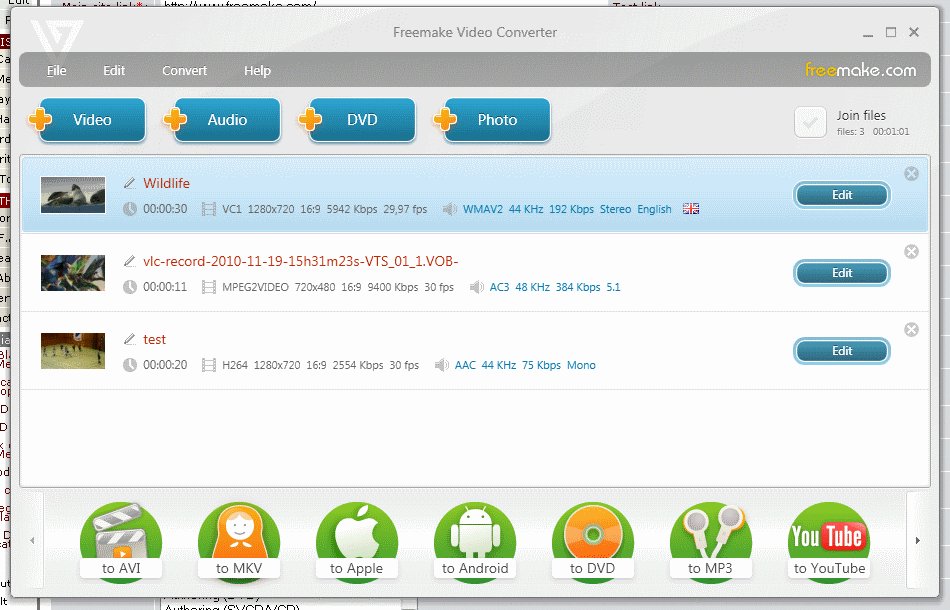The height and width of the screenshot is (610, 950).
Task: Rename vlc-record using its pencil icon
Action: point(129,260)
